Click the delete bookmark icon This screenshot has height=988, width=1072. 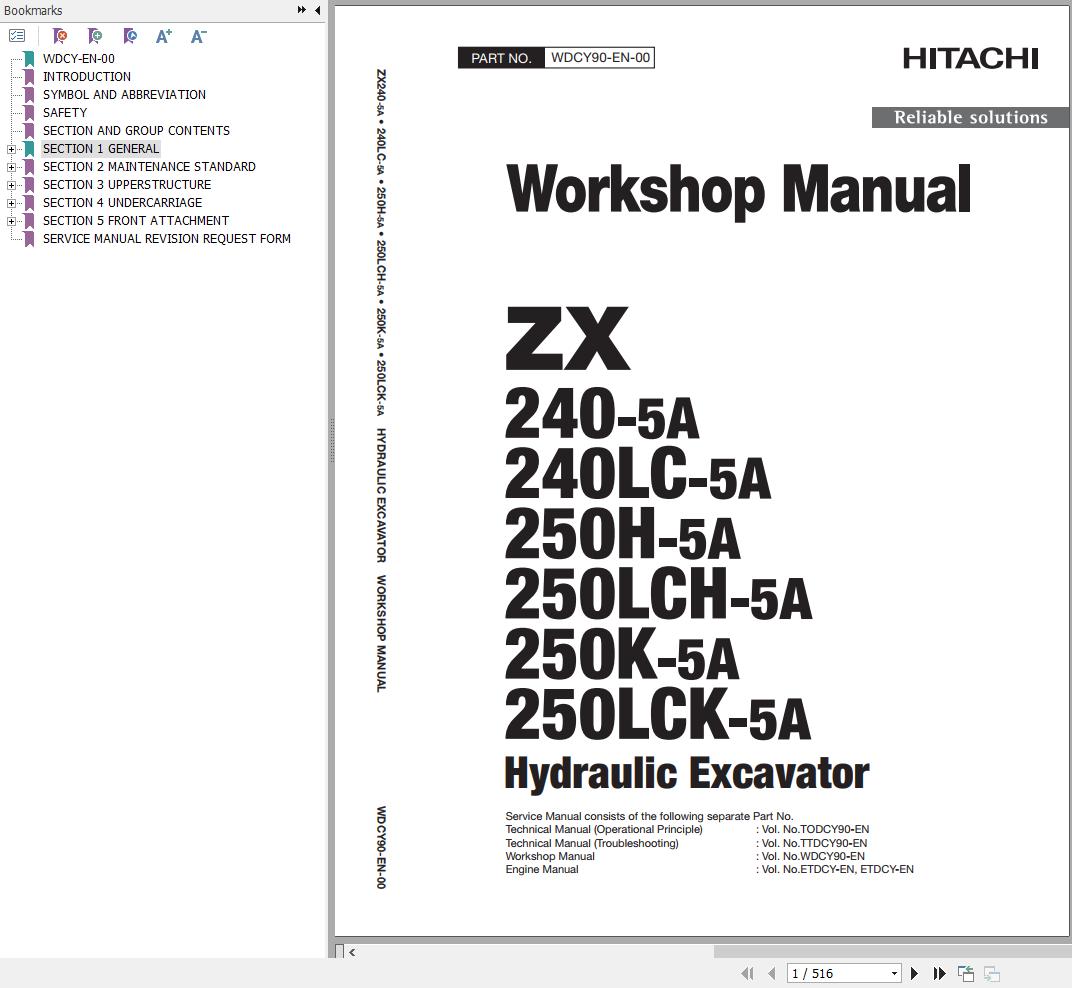(x=60, y=36)
